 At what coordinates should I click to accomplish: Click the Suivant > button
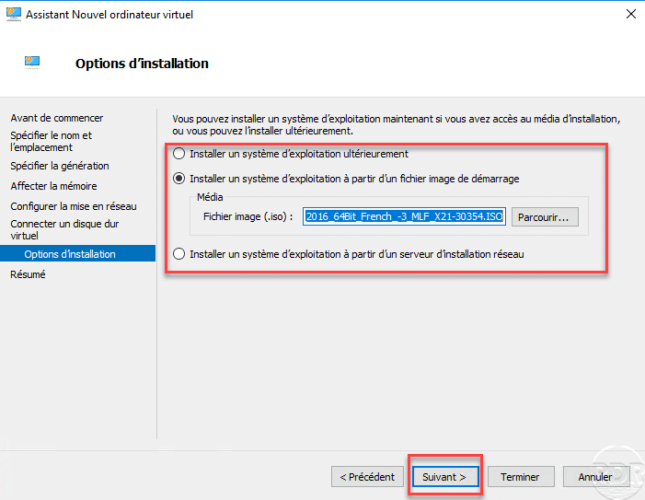[445, 477]
